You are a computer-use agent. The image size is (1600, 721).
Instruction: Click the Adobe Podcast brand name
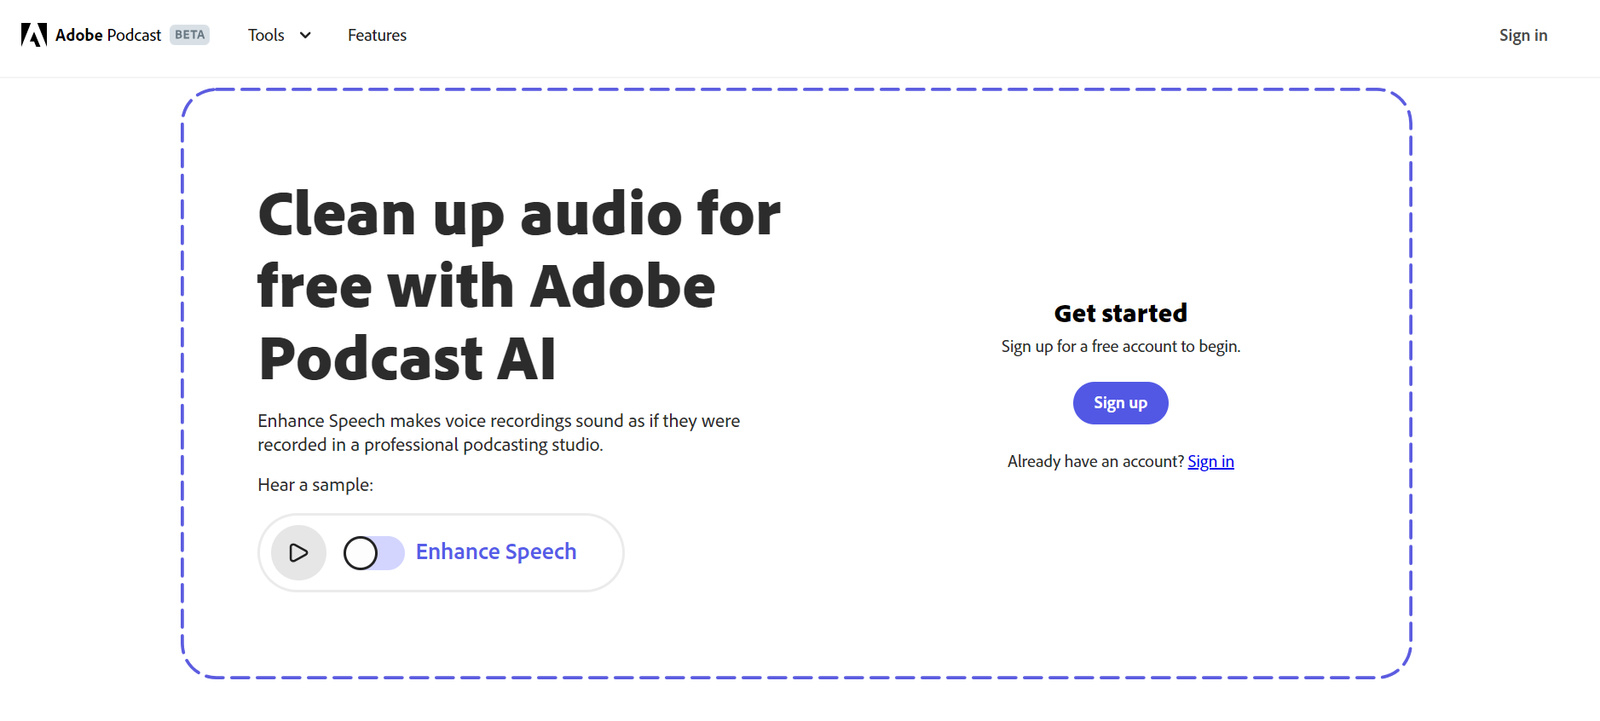[108, 35]
